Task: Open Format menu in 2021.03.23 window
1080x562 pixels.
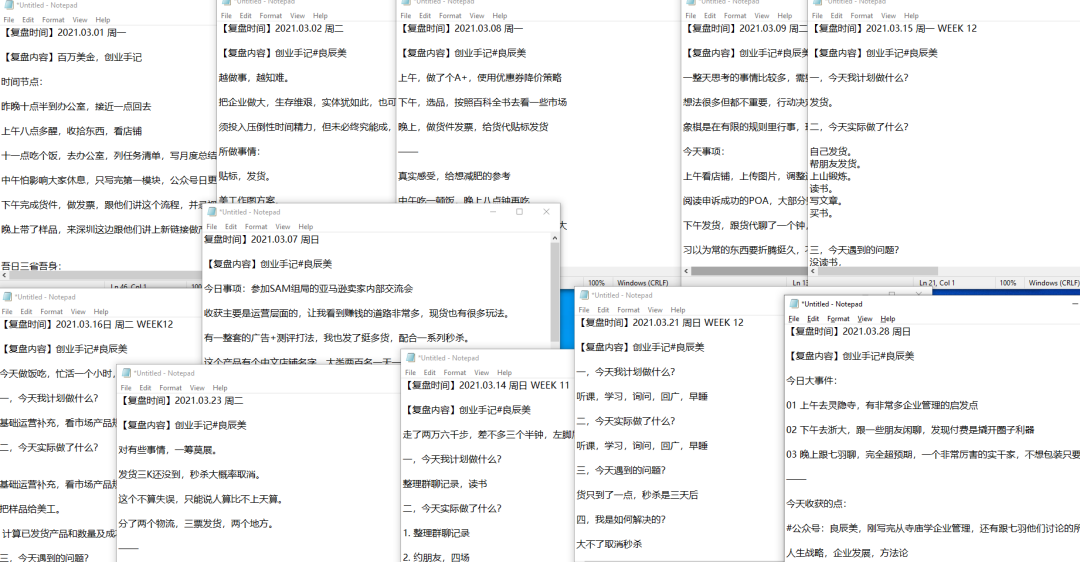Action: pyautogui.click(x=170, y=388)
